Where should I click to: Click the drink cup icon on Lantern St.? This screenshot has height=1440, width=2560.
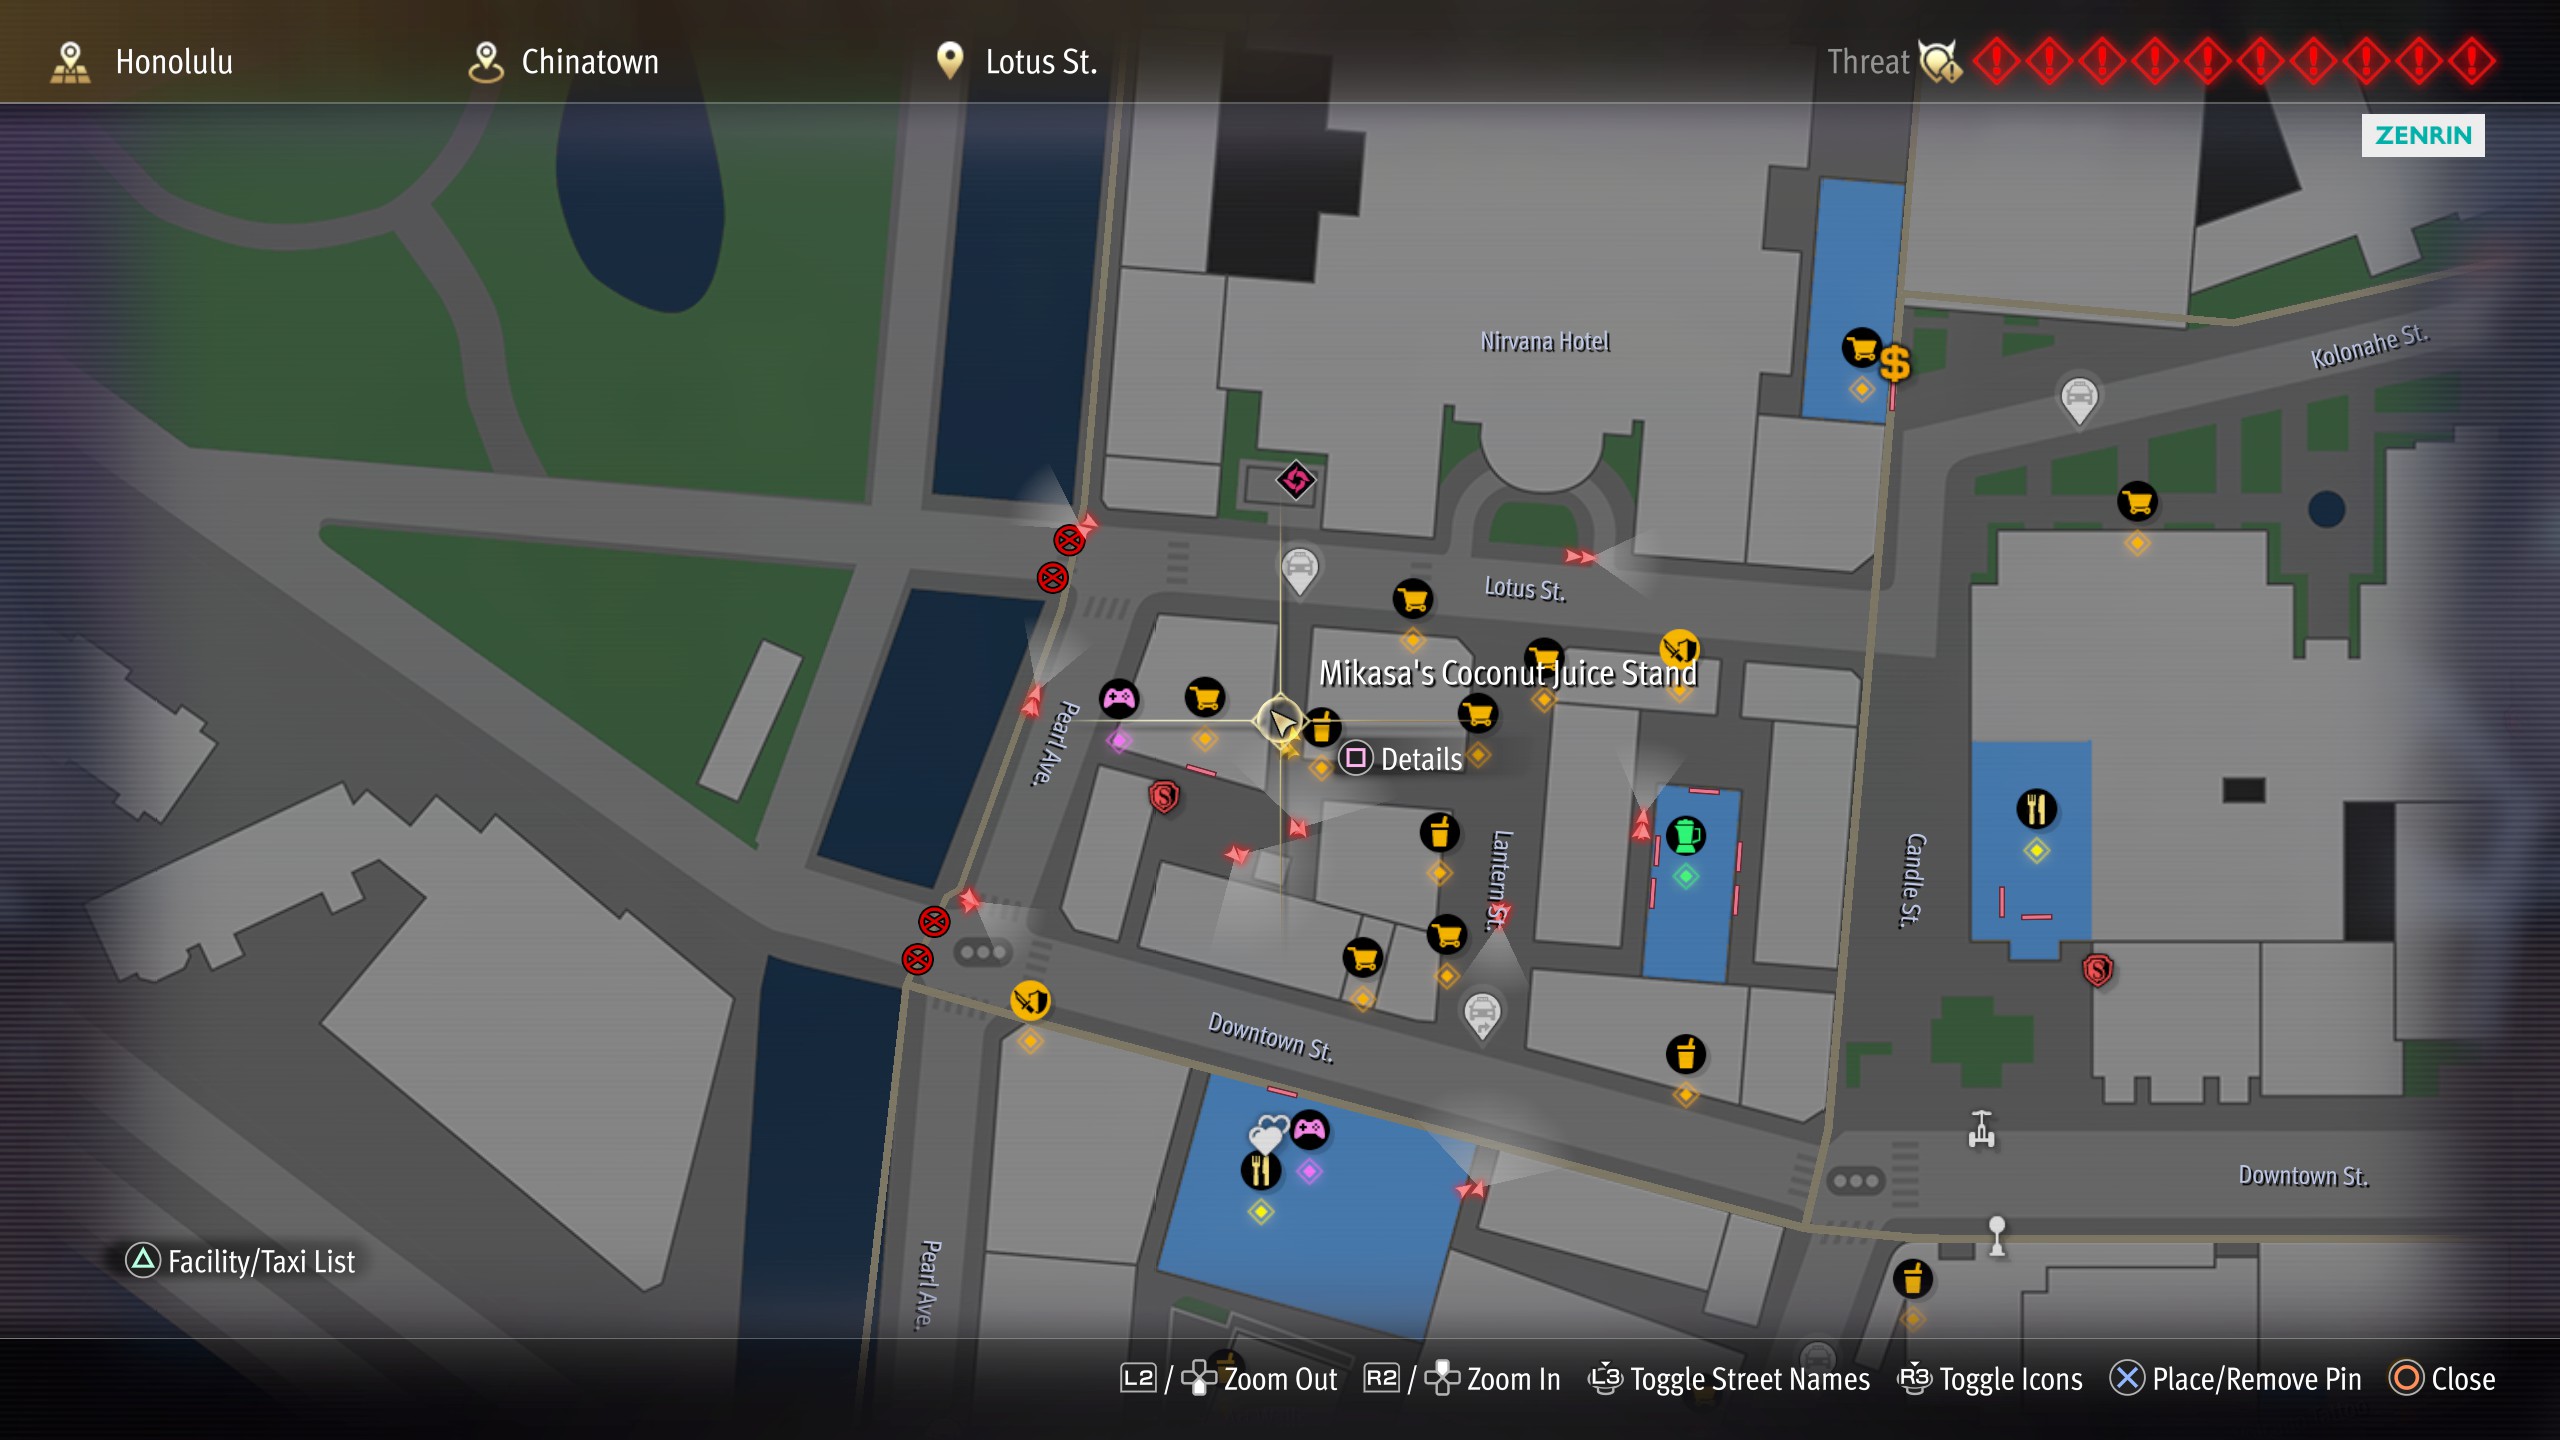coord(1440,832)
